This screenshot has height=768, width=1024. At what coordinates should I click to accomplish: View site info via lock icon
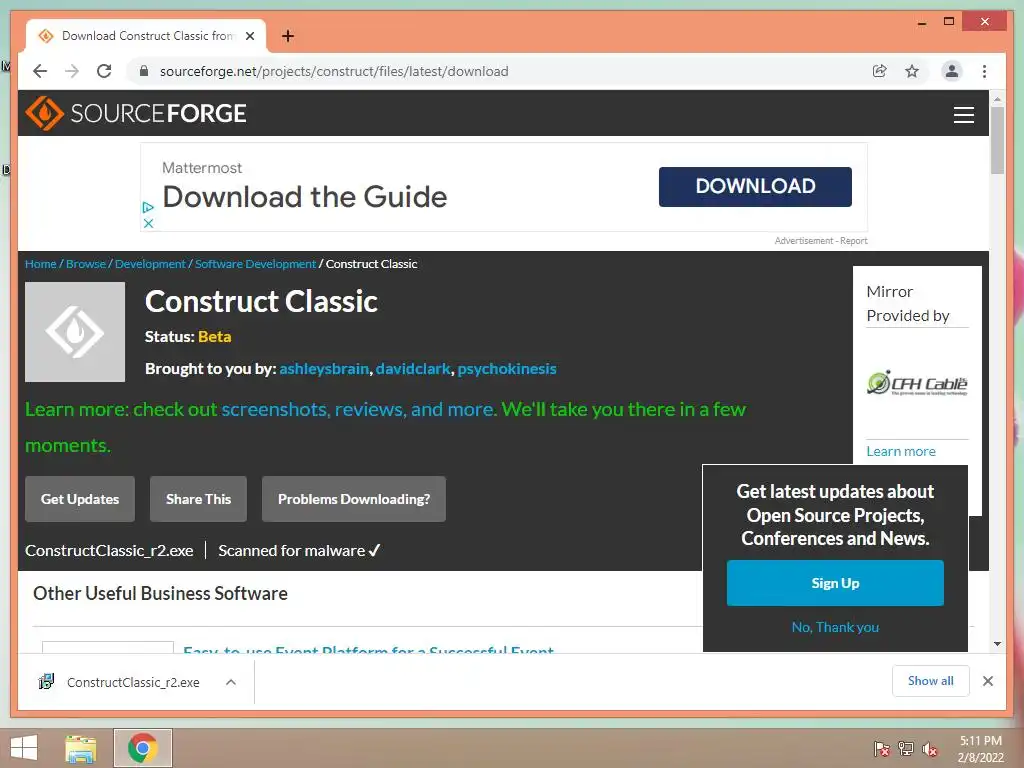[144, 71]
